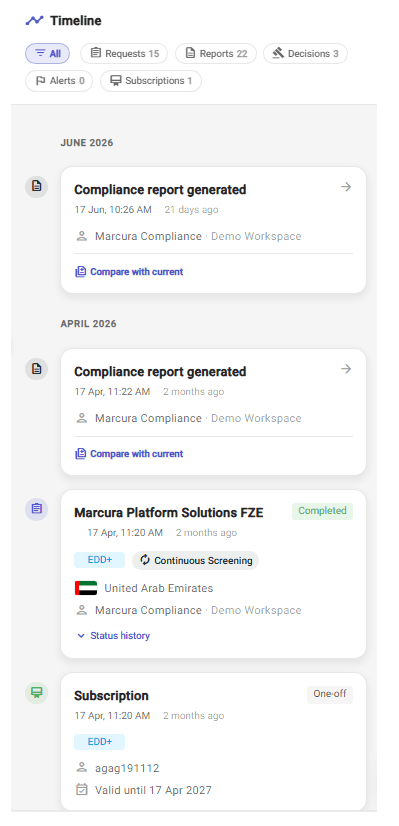Click the 17 Apr, 11:22 AM timestamp
The image size is (399, 826).
pyautogui.click(x=112, y=391)
